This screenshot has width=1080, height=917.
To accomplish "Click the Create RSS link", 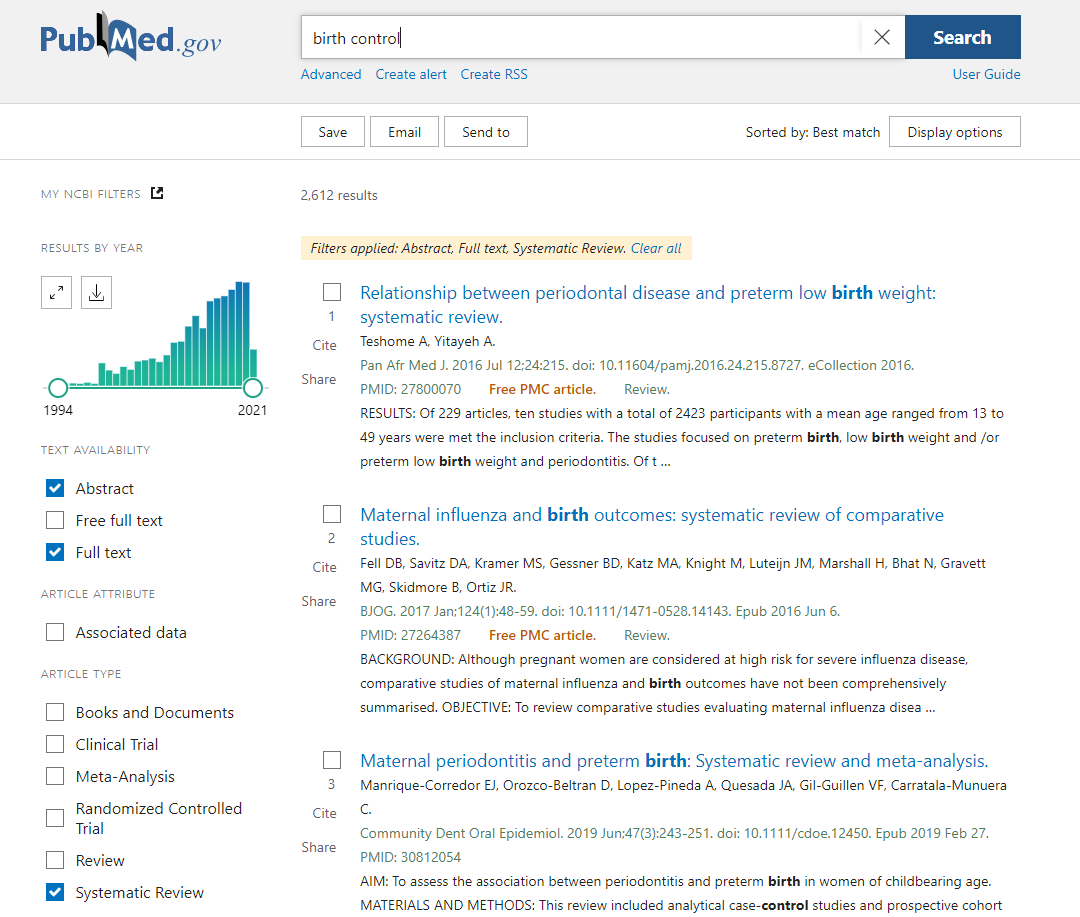I will [x=494, y=74].
